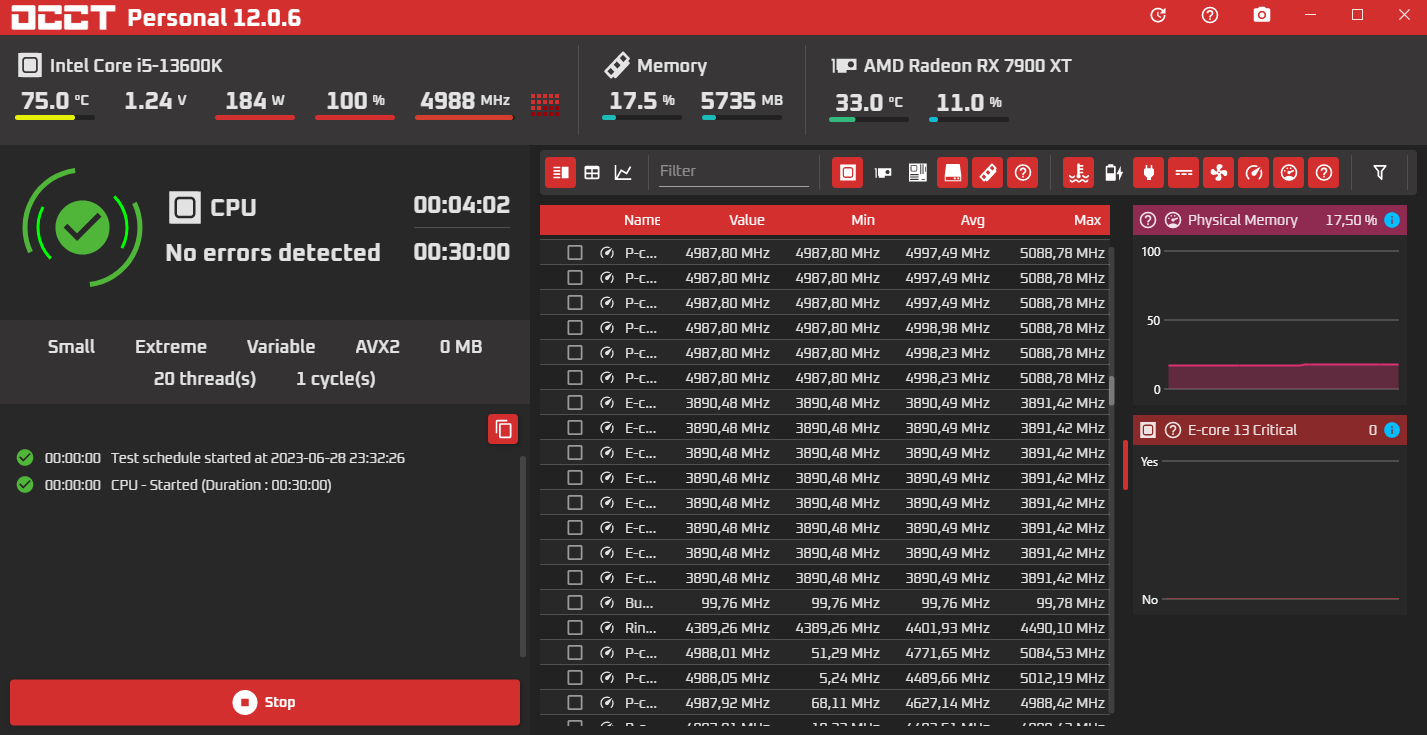Open the update history clock icon in title bar
This screenshot has height=735, width=1427.
pos(1158,15)
